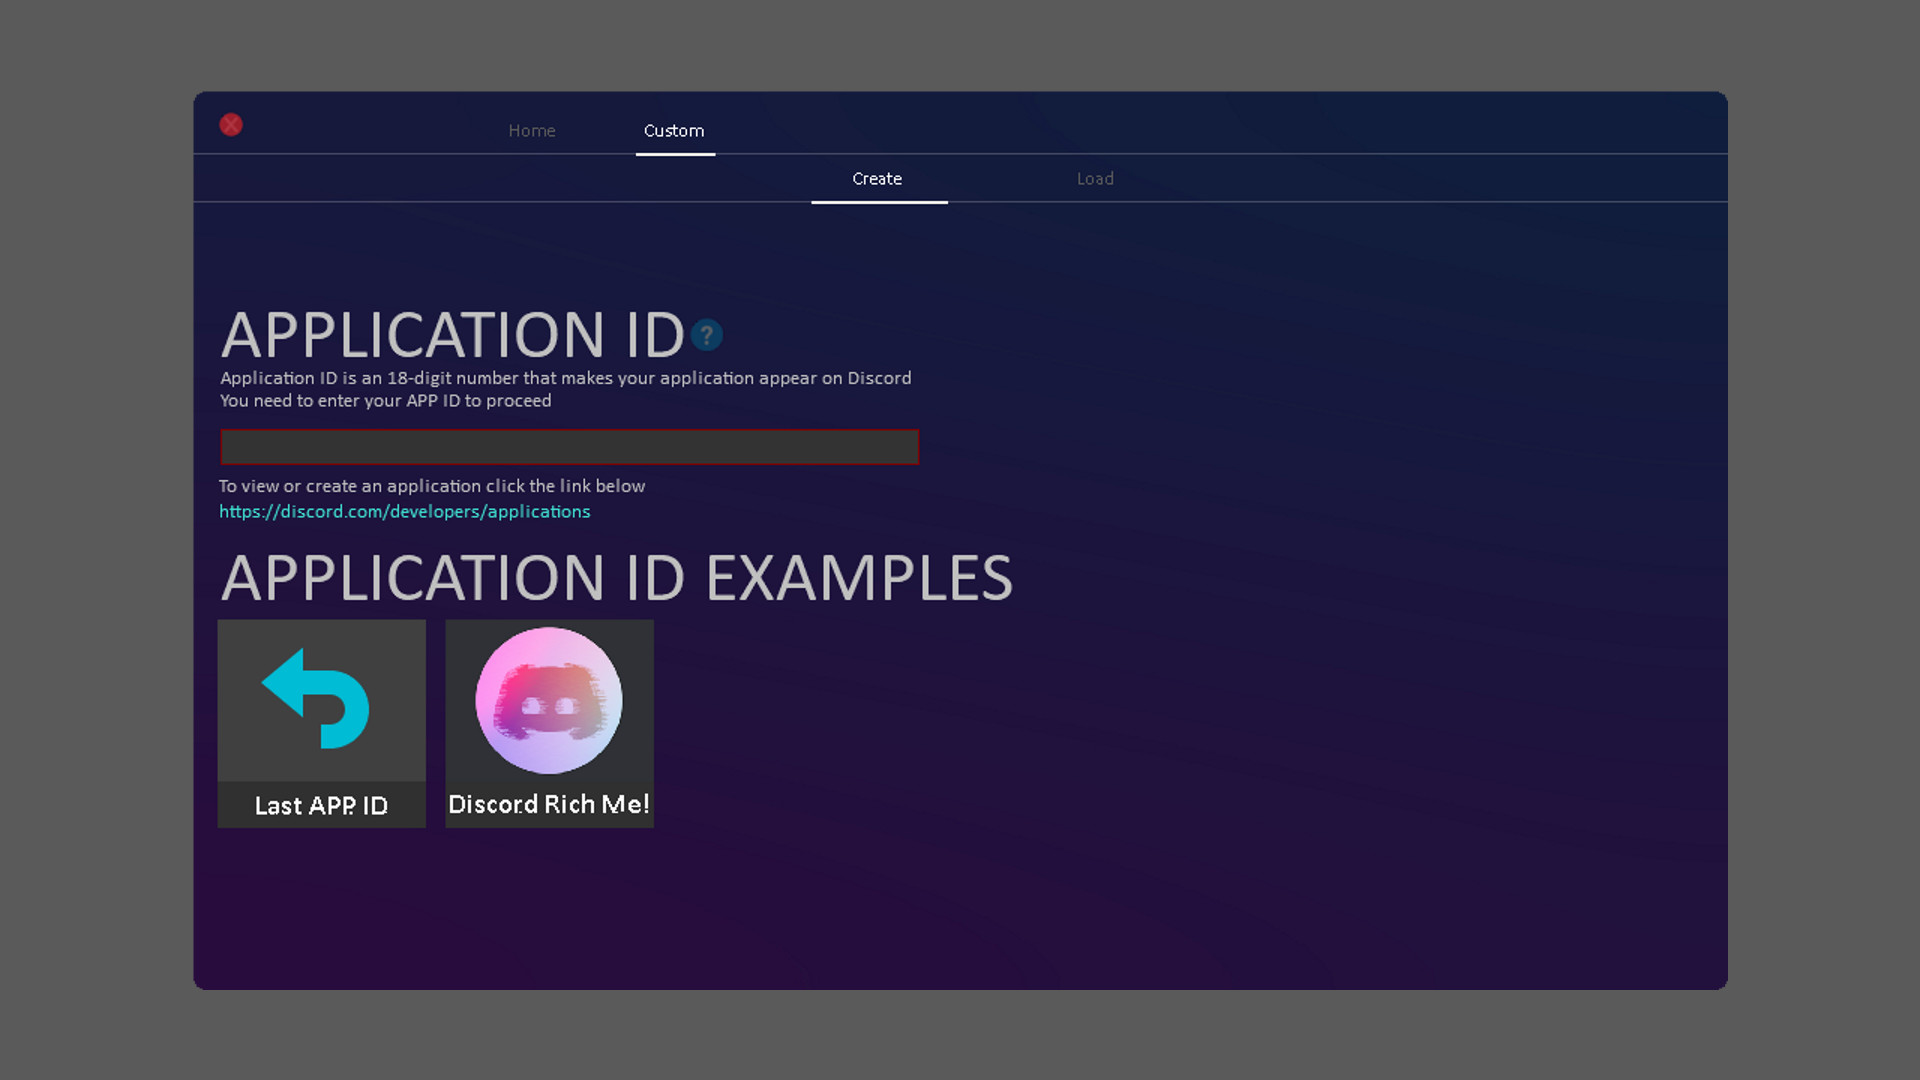Open the discord.com developers applications link
This screenshot has height=1080, width=1920.
pos(405,512)
